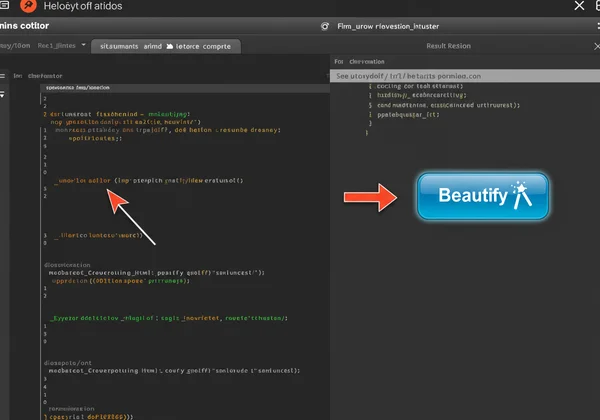Click the 'cluefoutor' label above the code editor
Image resolution: width=600 pixels, height=420 pixels.
(45, 76)
